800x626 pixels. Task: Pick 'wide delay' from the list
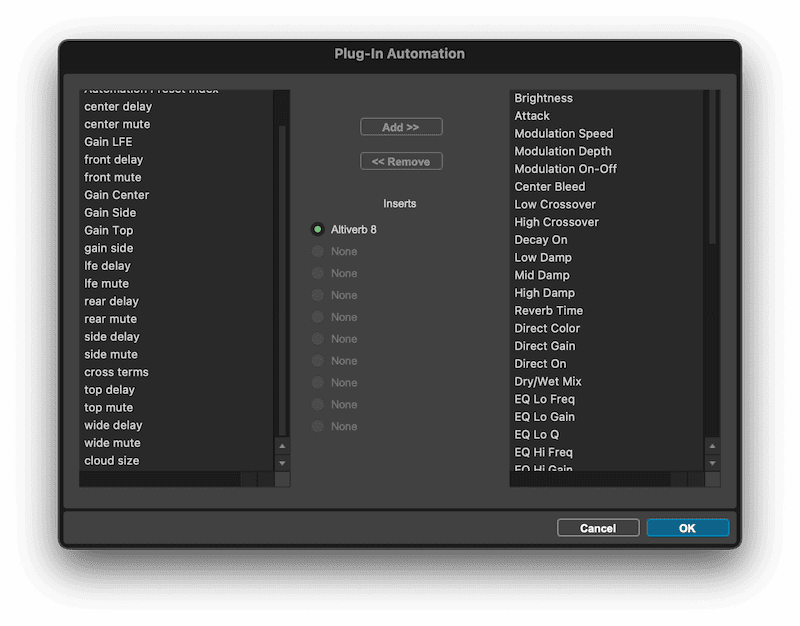click(113, 425)
